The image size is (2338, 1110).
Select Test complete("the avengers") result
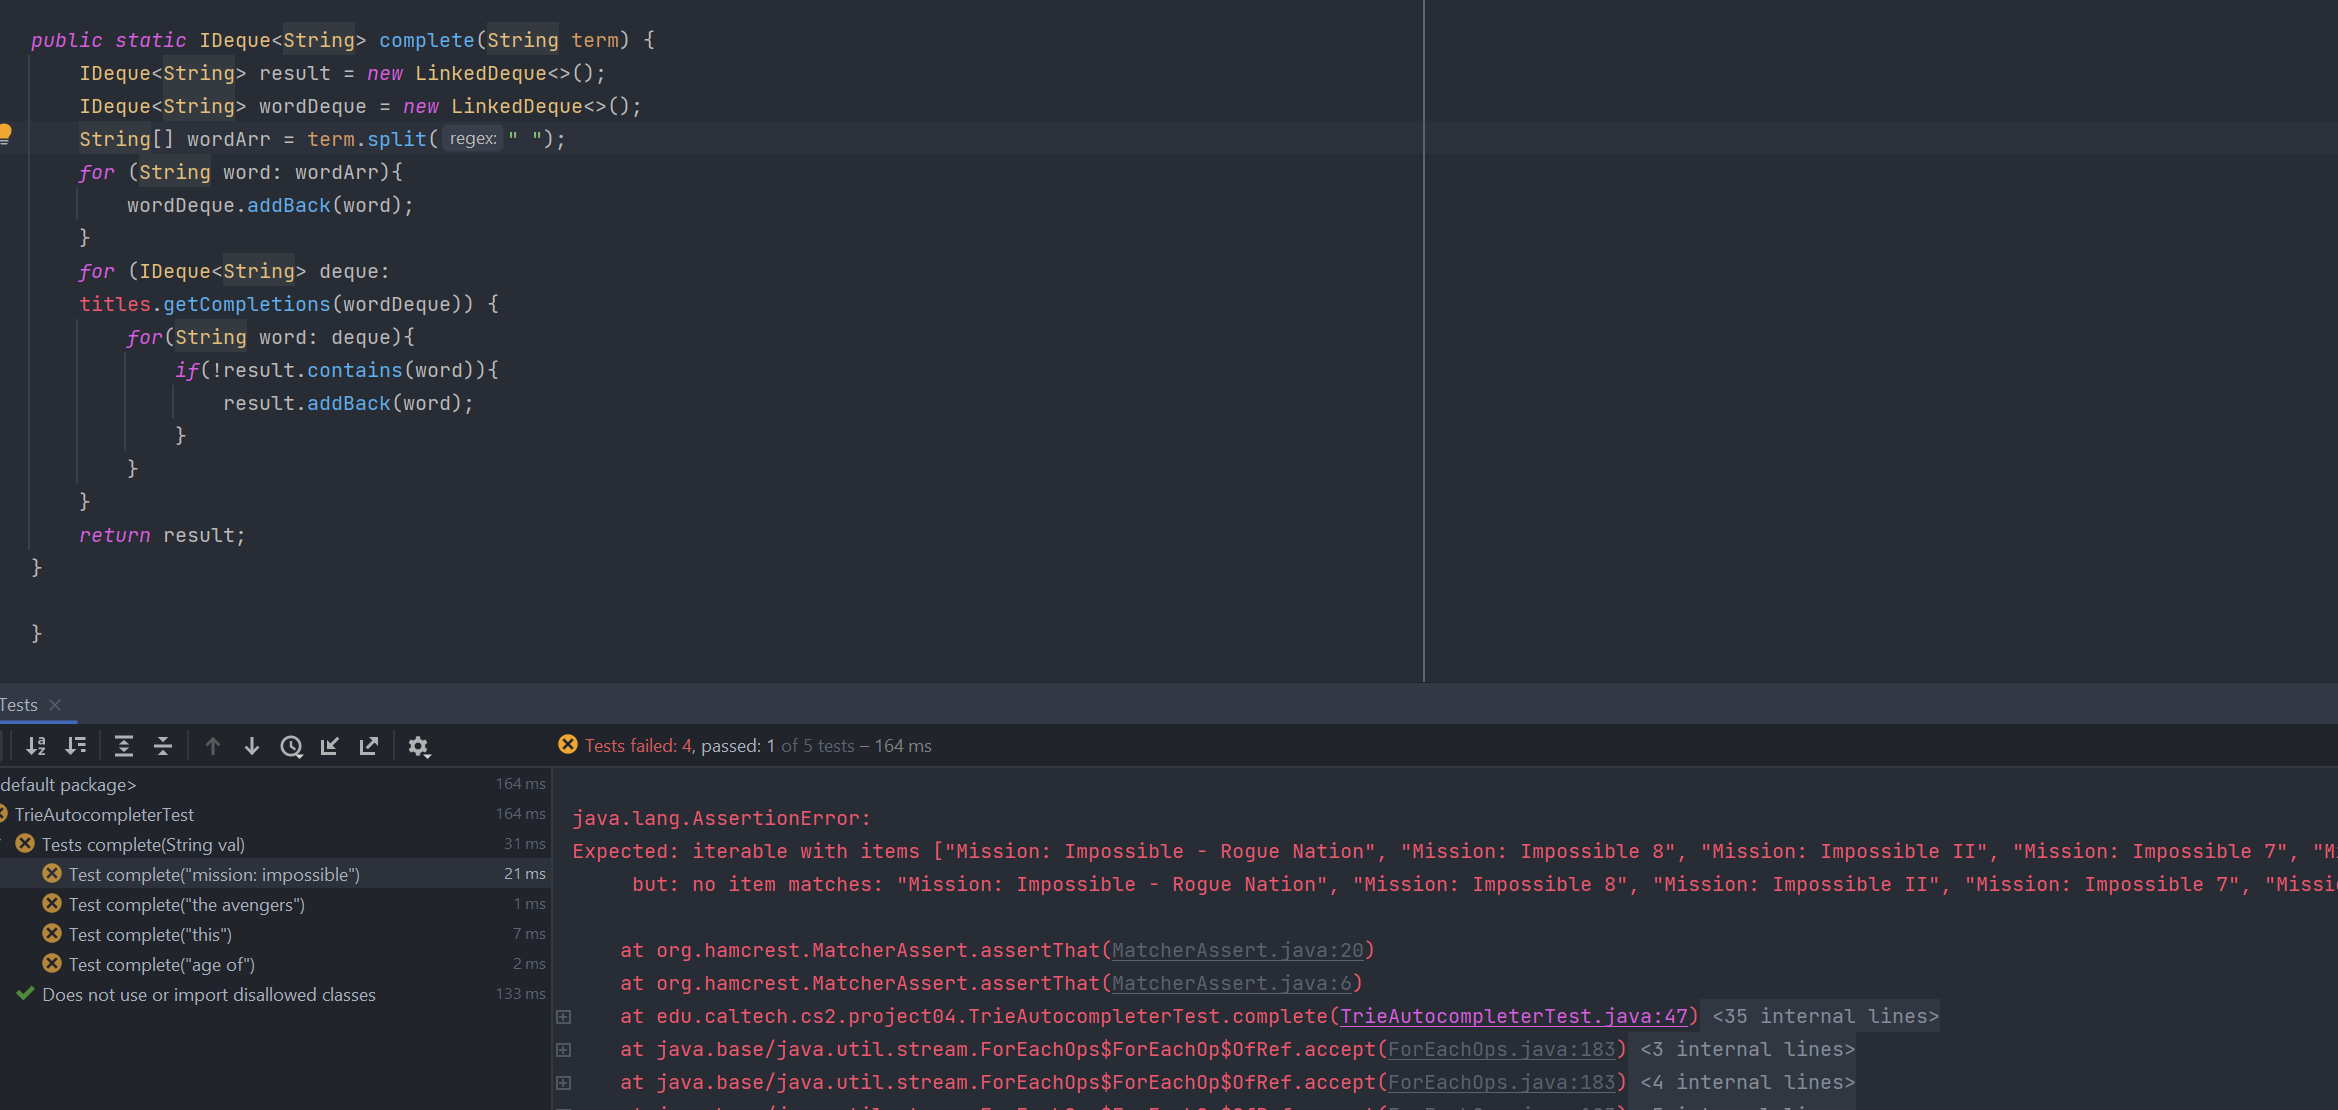(x=186, y=905)
